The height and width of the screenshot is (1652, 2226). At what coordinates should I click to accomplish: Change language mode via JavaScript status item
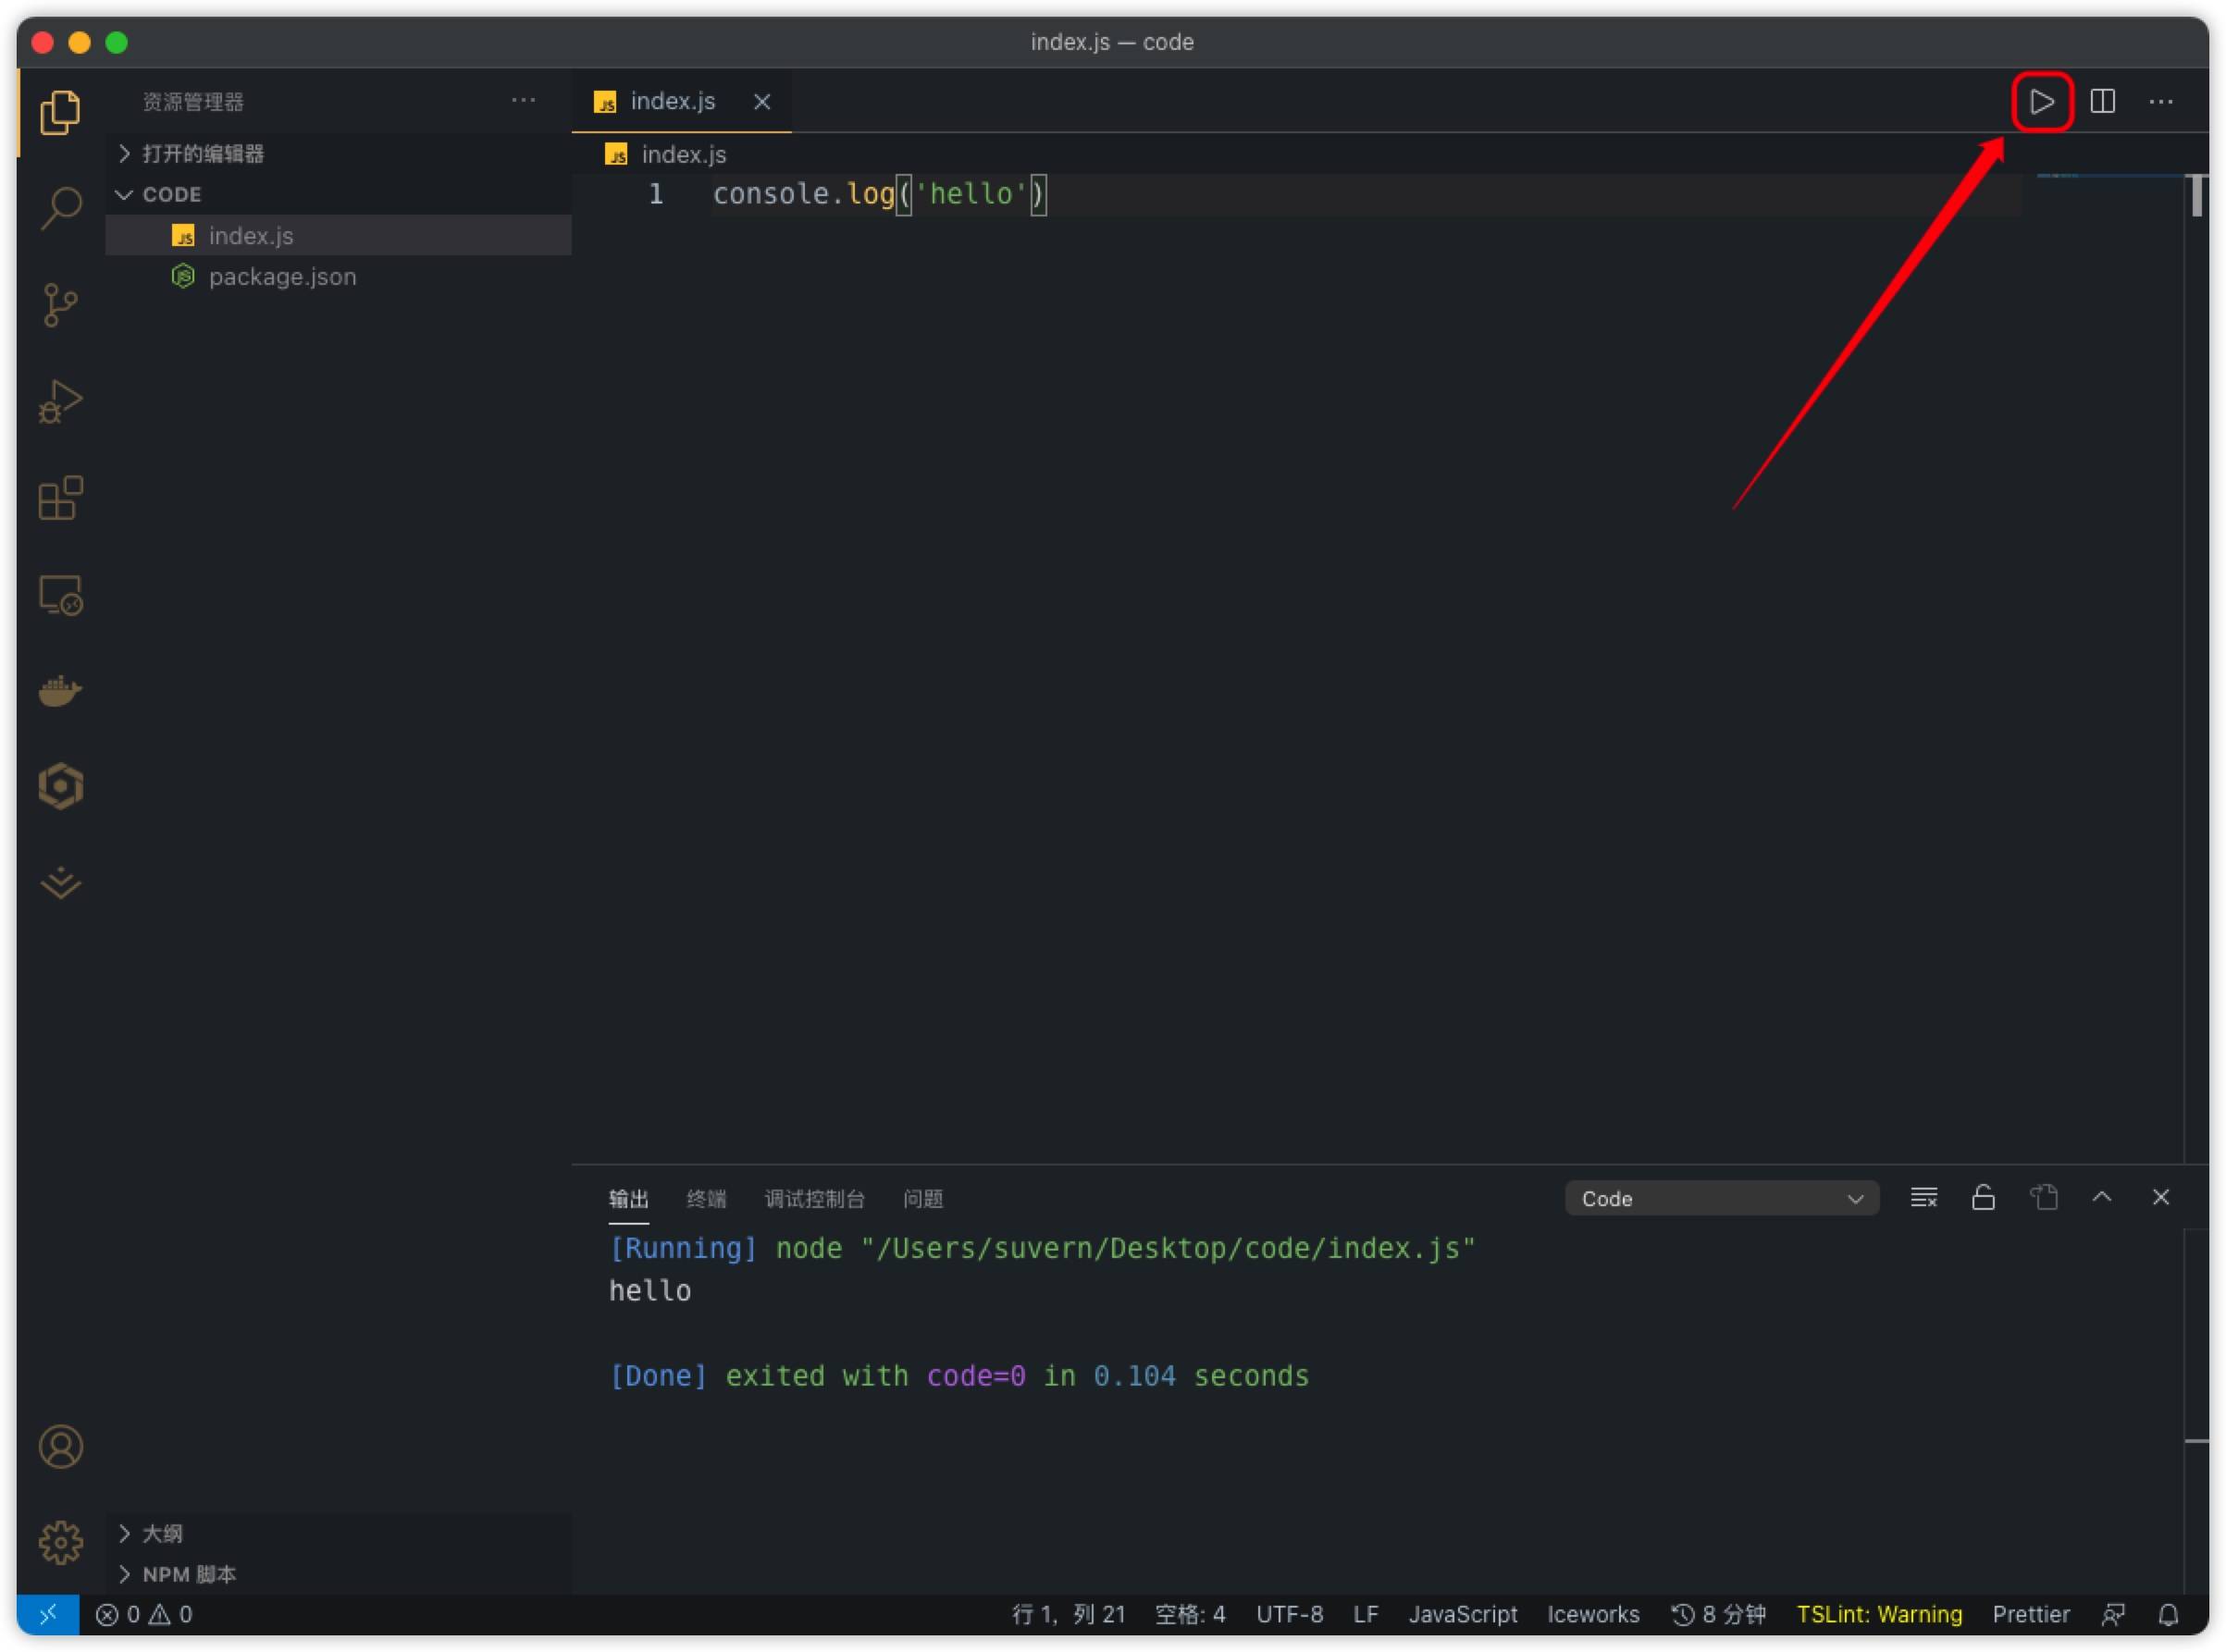1462,1614
